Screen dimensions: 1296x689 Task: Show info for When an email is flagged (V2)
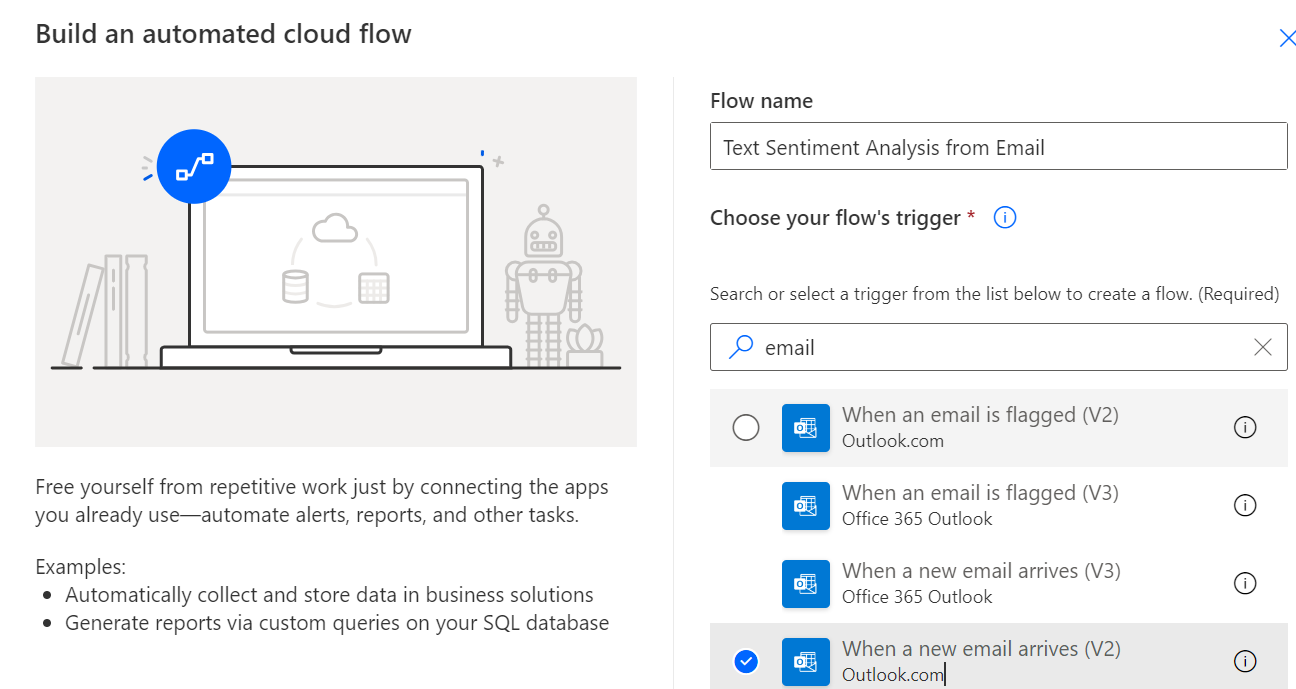(x=1245, y=428)
